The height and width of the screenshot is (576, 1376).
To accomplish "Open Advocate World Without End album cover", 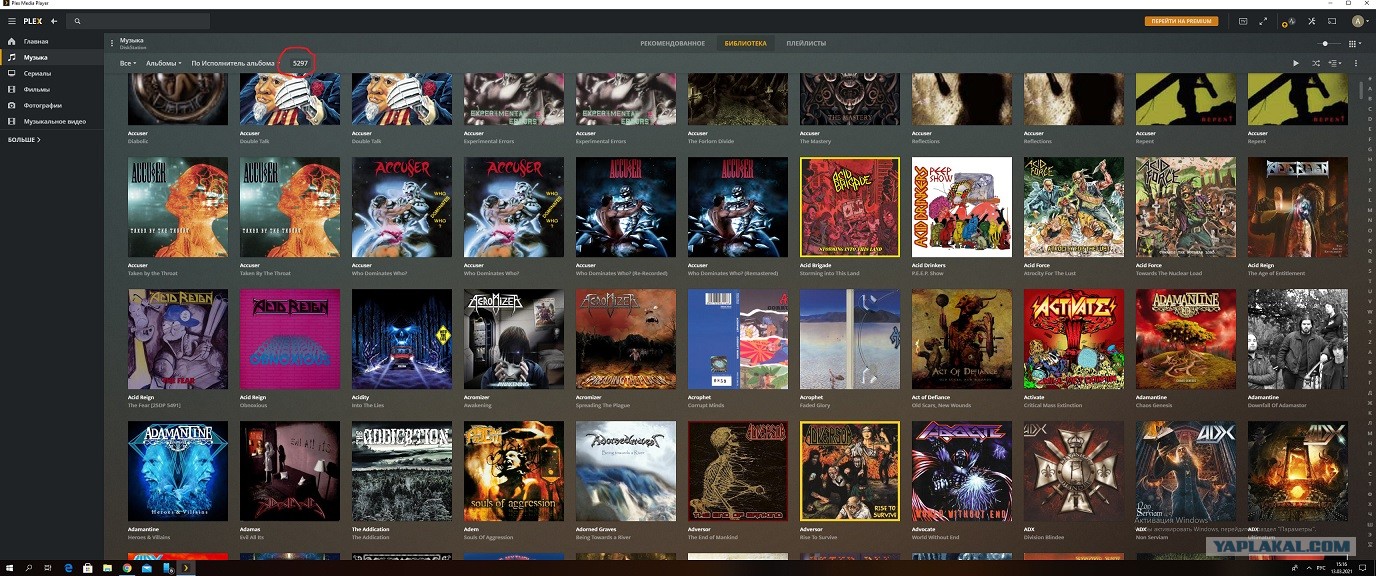I will [961, 471].
